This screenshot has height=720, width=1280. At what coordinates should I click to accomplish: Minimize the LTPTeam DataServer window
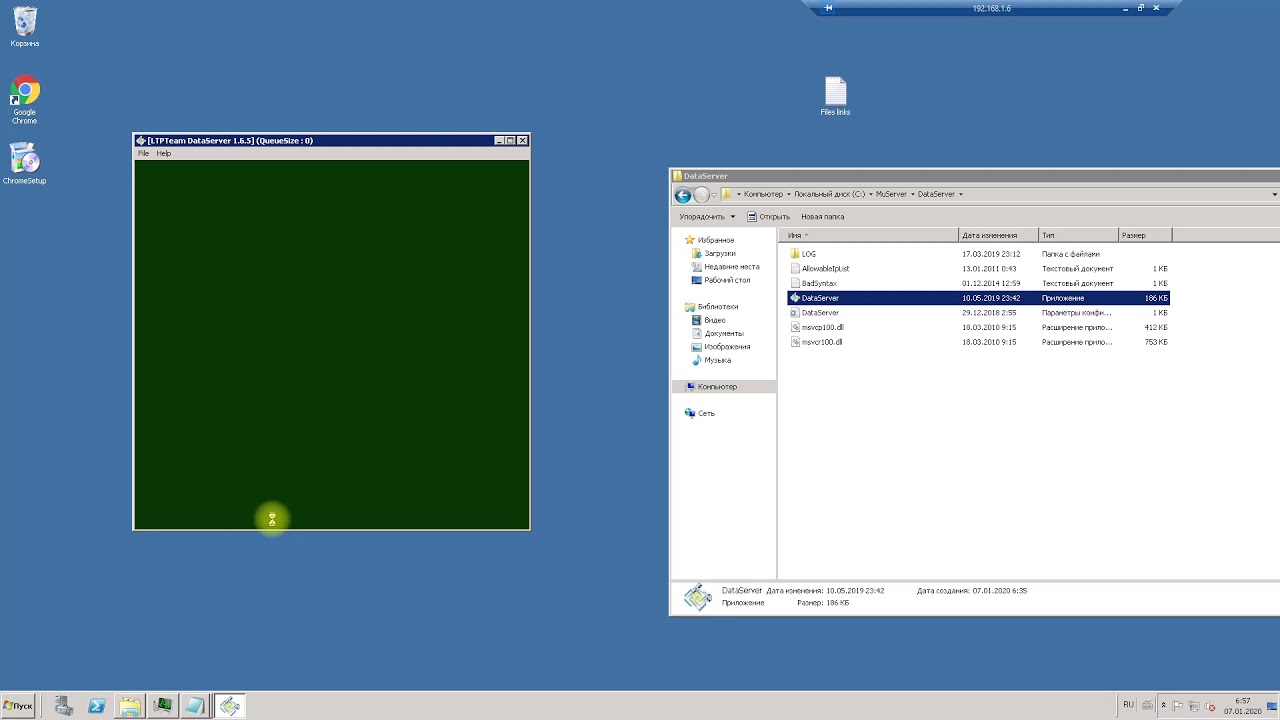(500, 141)
